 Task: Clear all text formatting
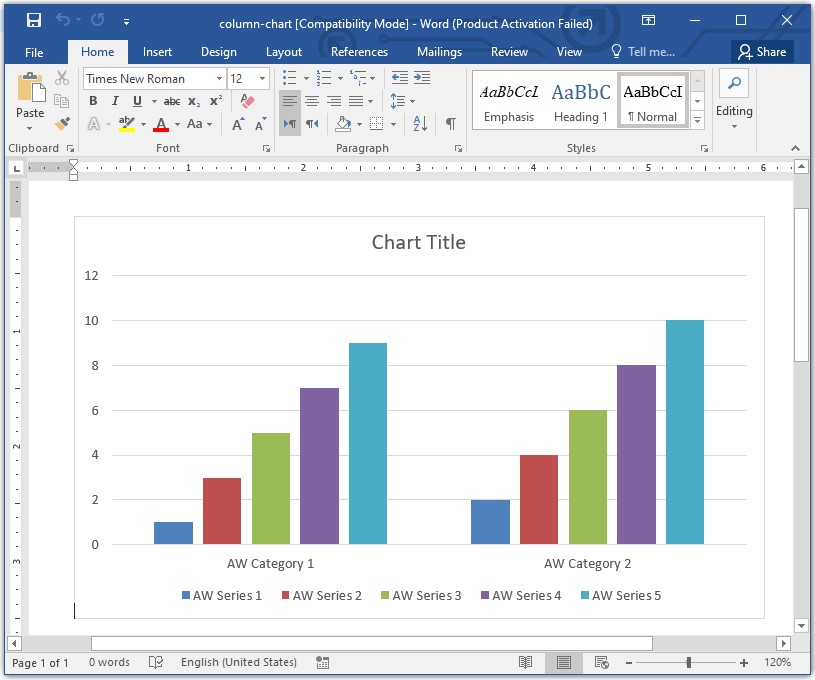click(247, 101)
